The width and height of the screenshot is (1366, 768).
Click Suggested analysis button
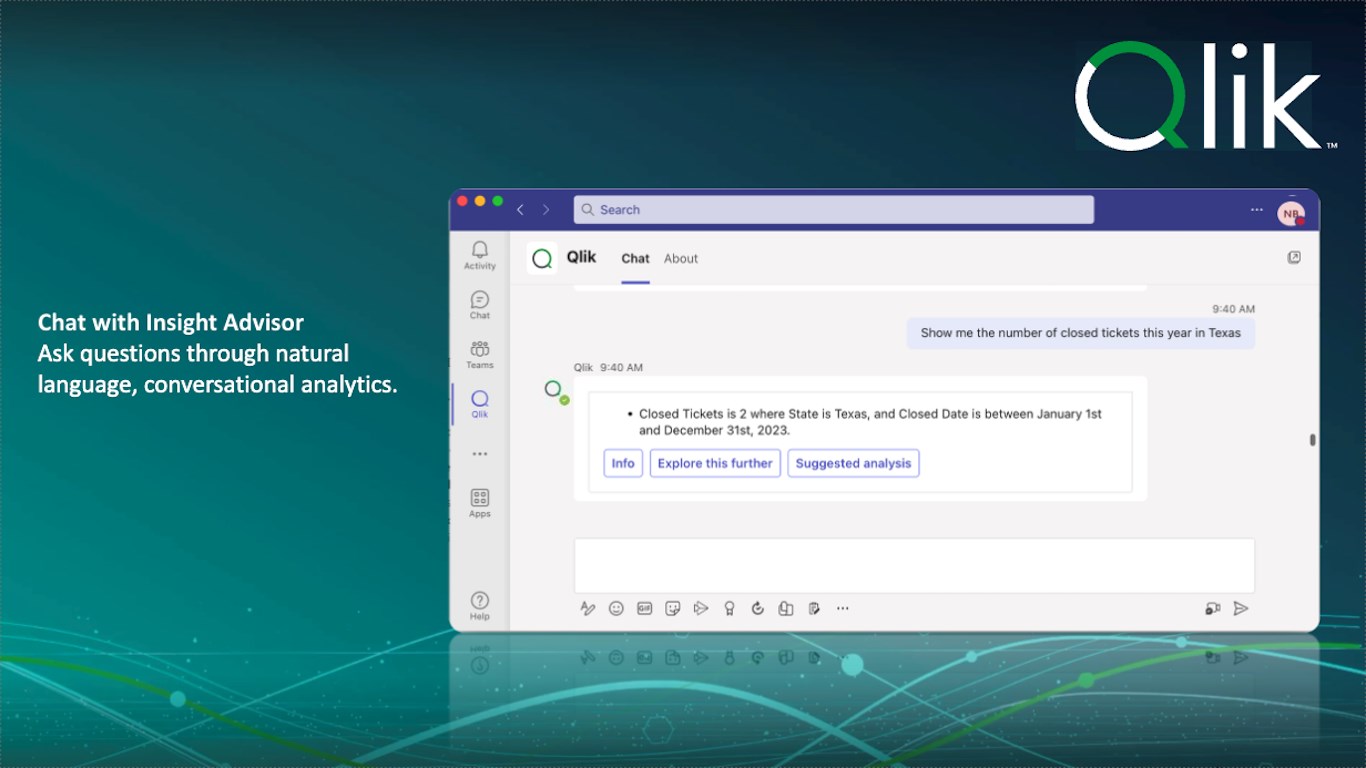point(853,463)
